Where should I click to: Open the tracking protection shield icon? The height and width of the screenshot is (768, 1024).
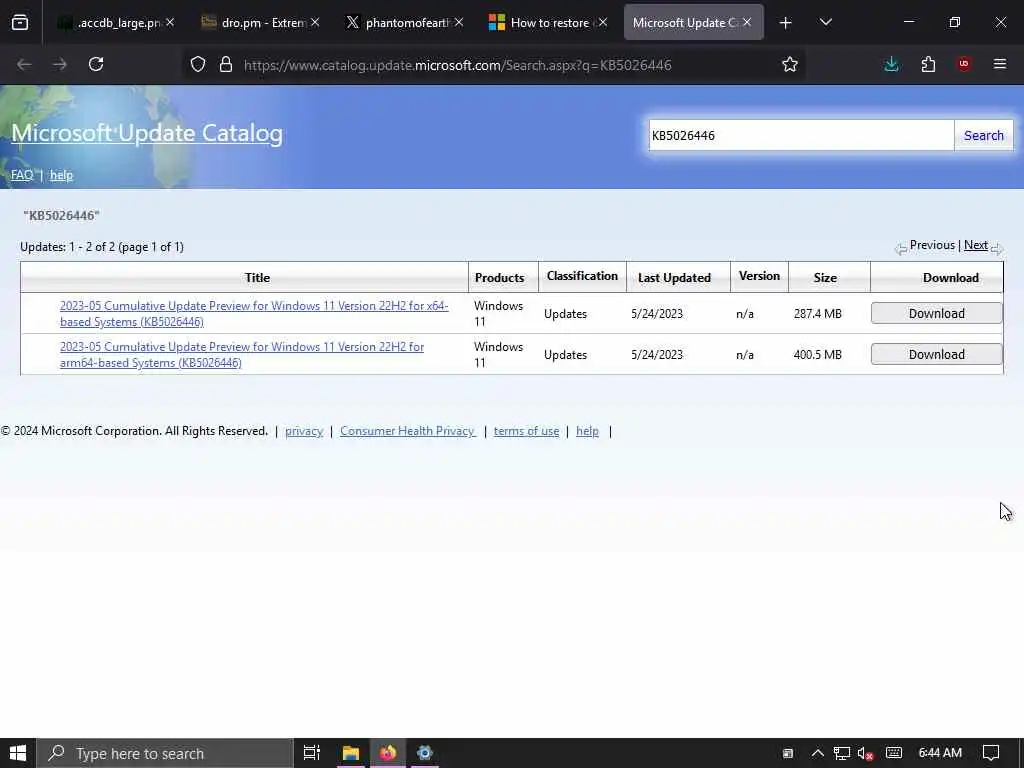pos(198,64)
